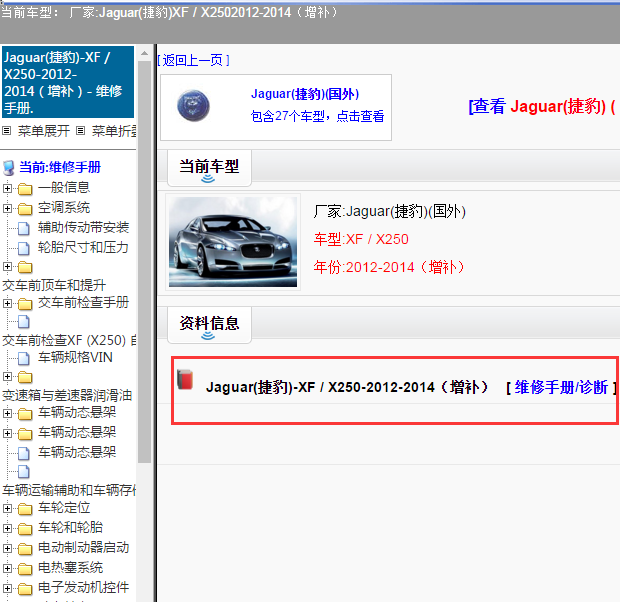This screenshot has height=602, width=620.
Task: Expand the 交车前检查手册 node
Action: 7,303
